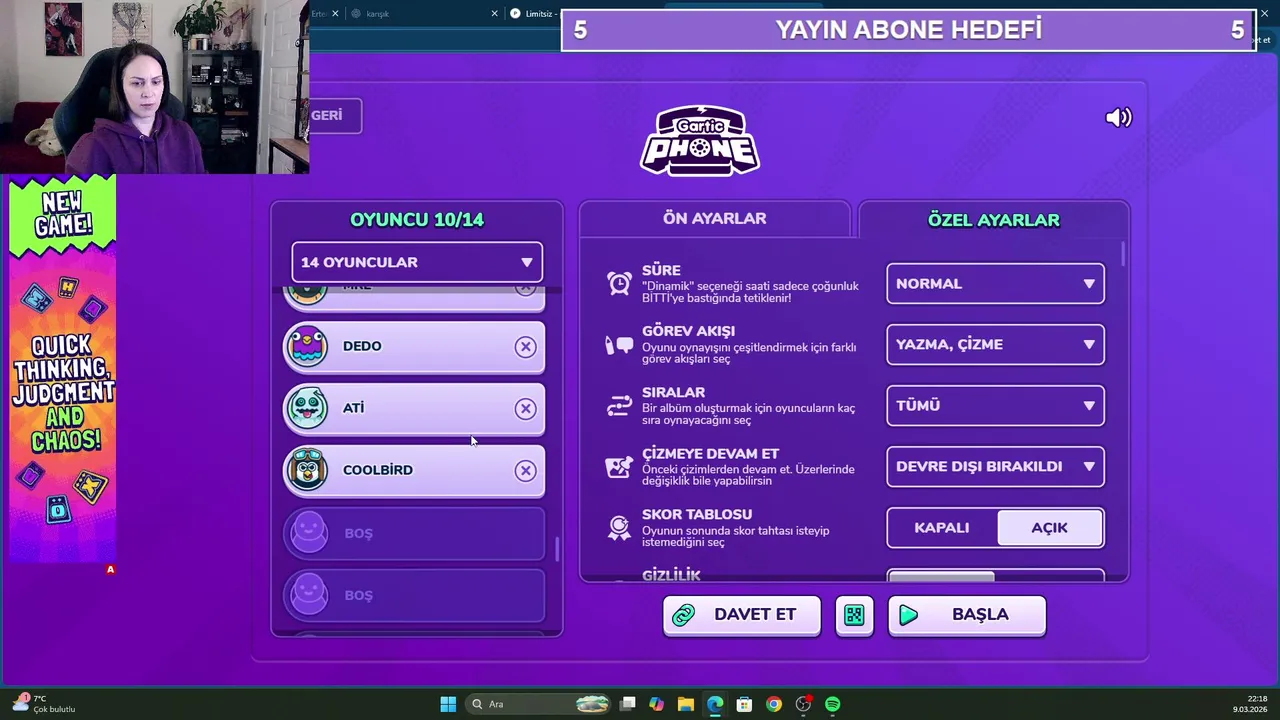Set SKOR TABLOSU to KAPALI
The height and width of the screenshot is (720, 1280).
click(x=941, y=528)
